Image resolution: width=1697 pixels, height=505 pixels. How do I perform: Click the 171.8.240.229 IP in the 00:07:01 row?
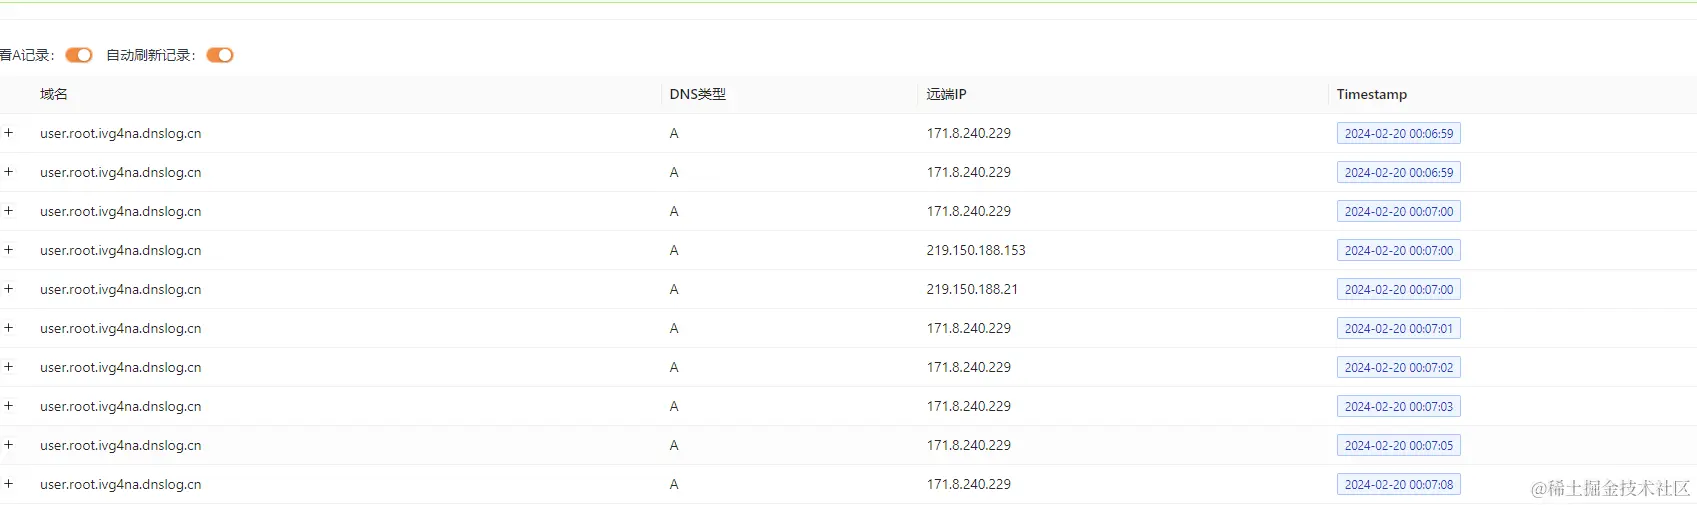969,328
